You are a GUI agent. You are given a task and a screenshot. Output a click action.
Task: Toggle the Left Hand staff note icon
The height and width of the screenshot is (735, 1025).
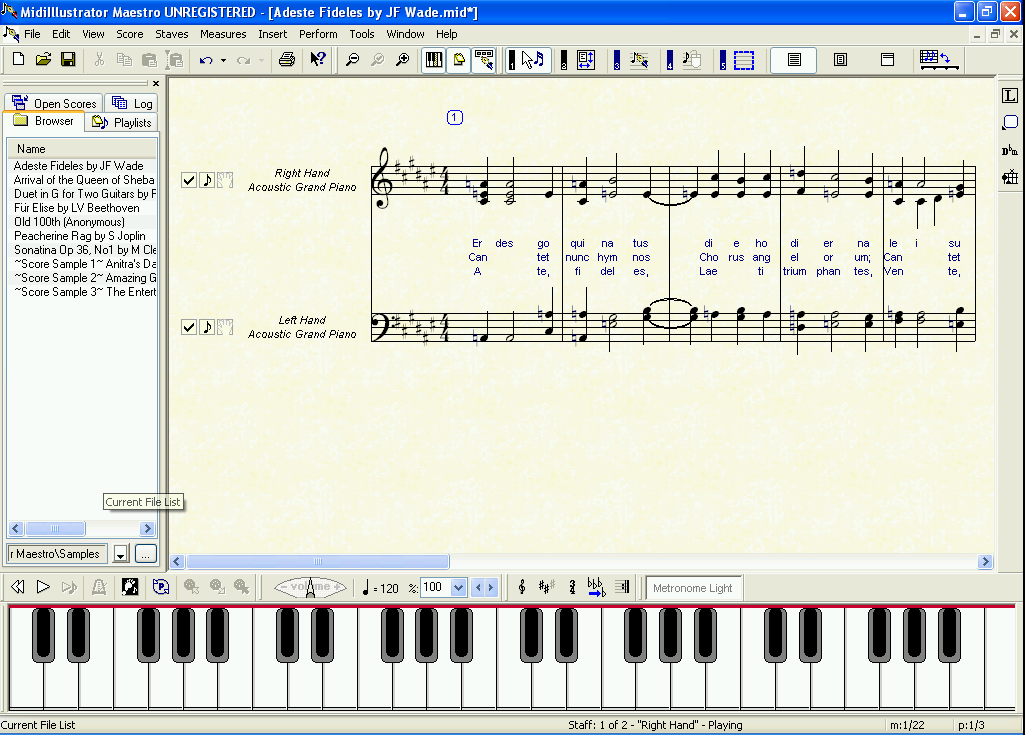207,326
